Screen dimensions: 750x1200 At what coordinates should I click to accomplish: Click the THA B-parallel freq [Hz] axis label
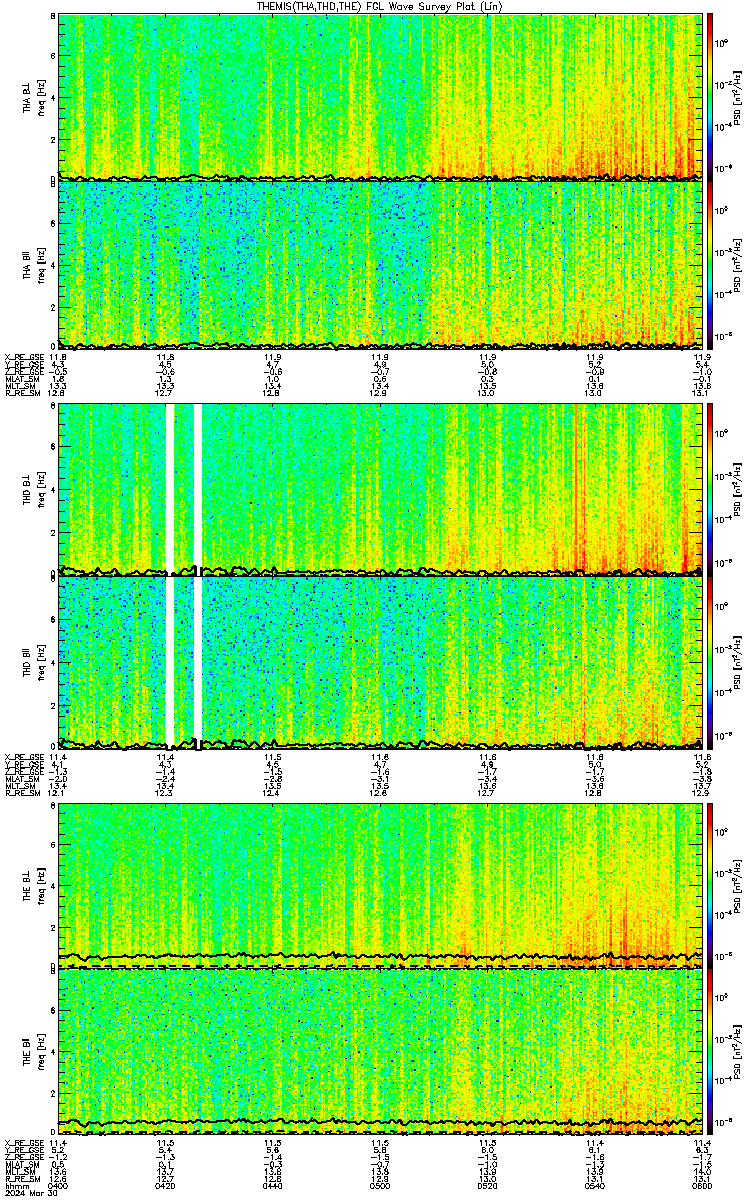[x=39, y=264]
